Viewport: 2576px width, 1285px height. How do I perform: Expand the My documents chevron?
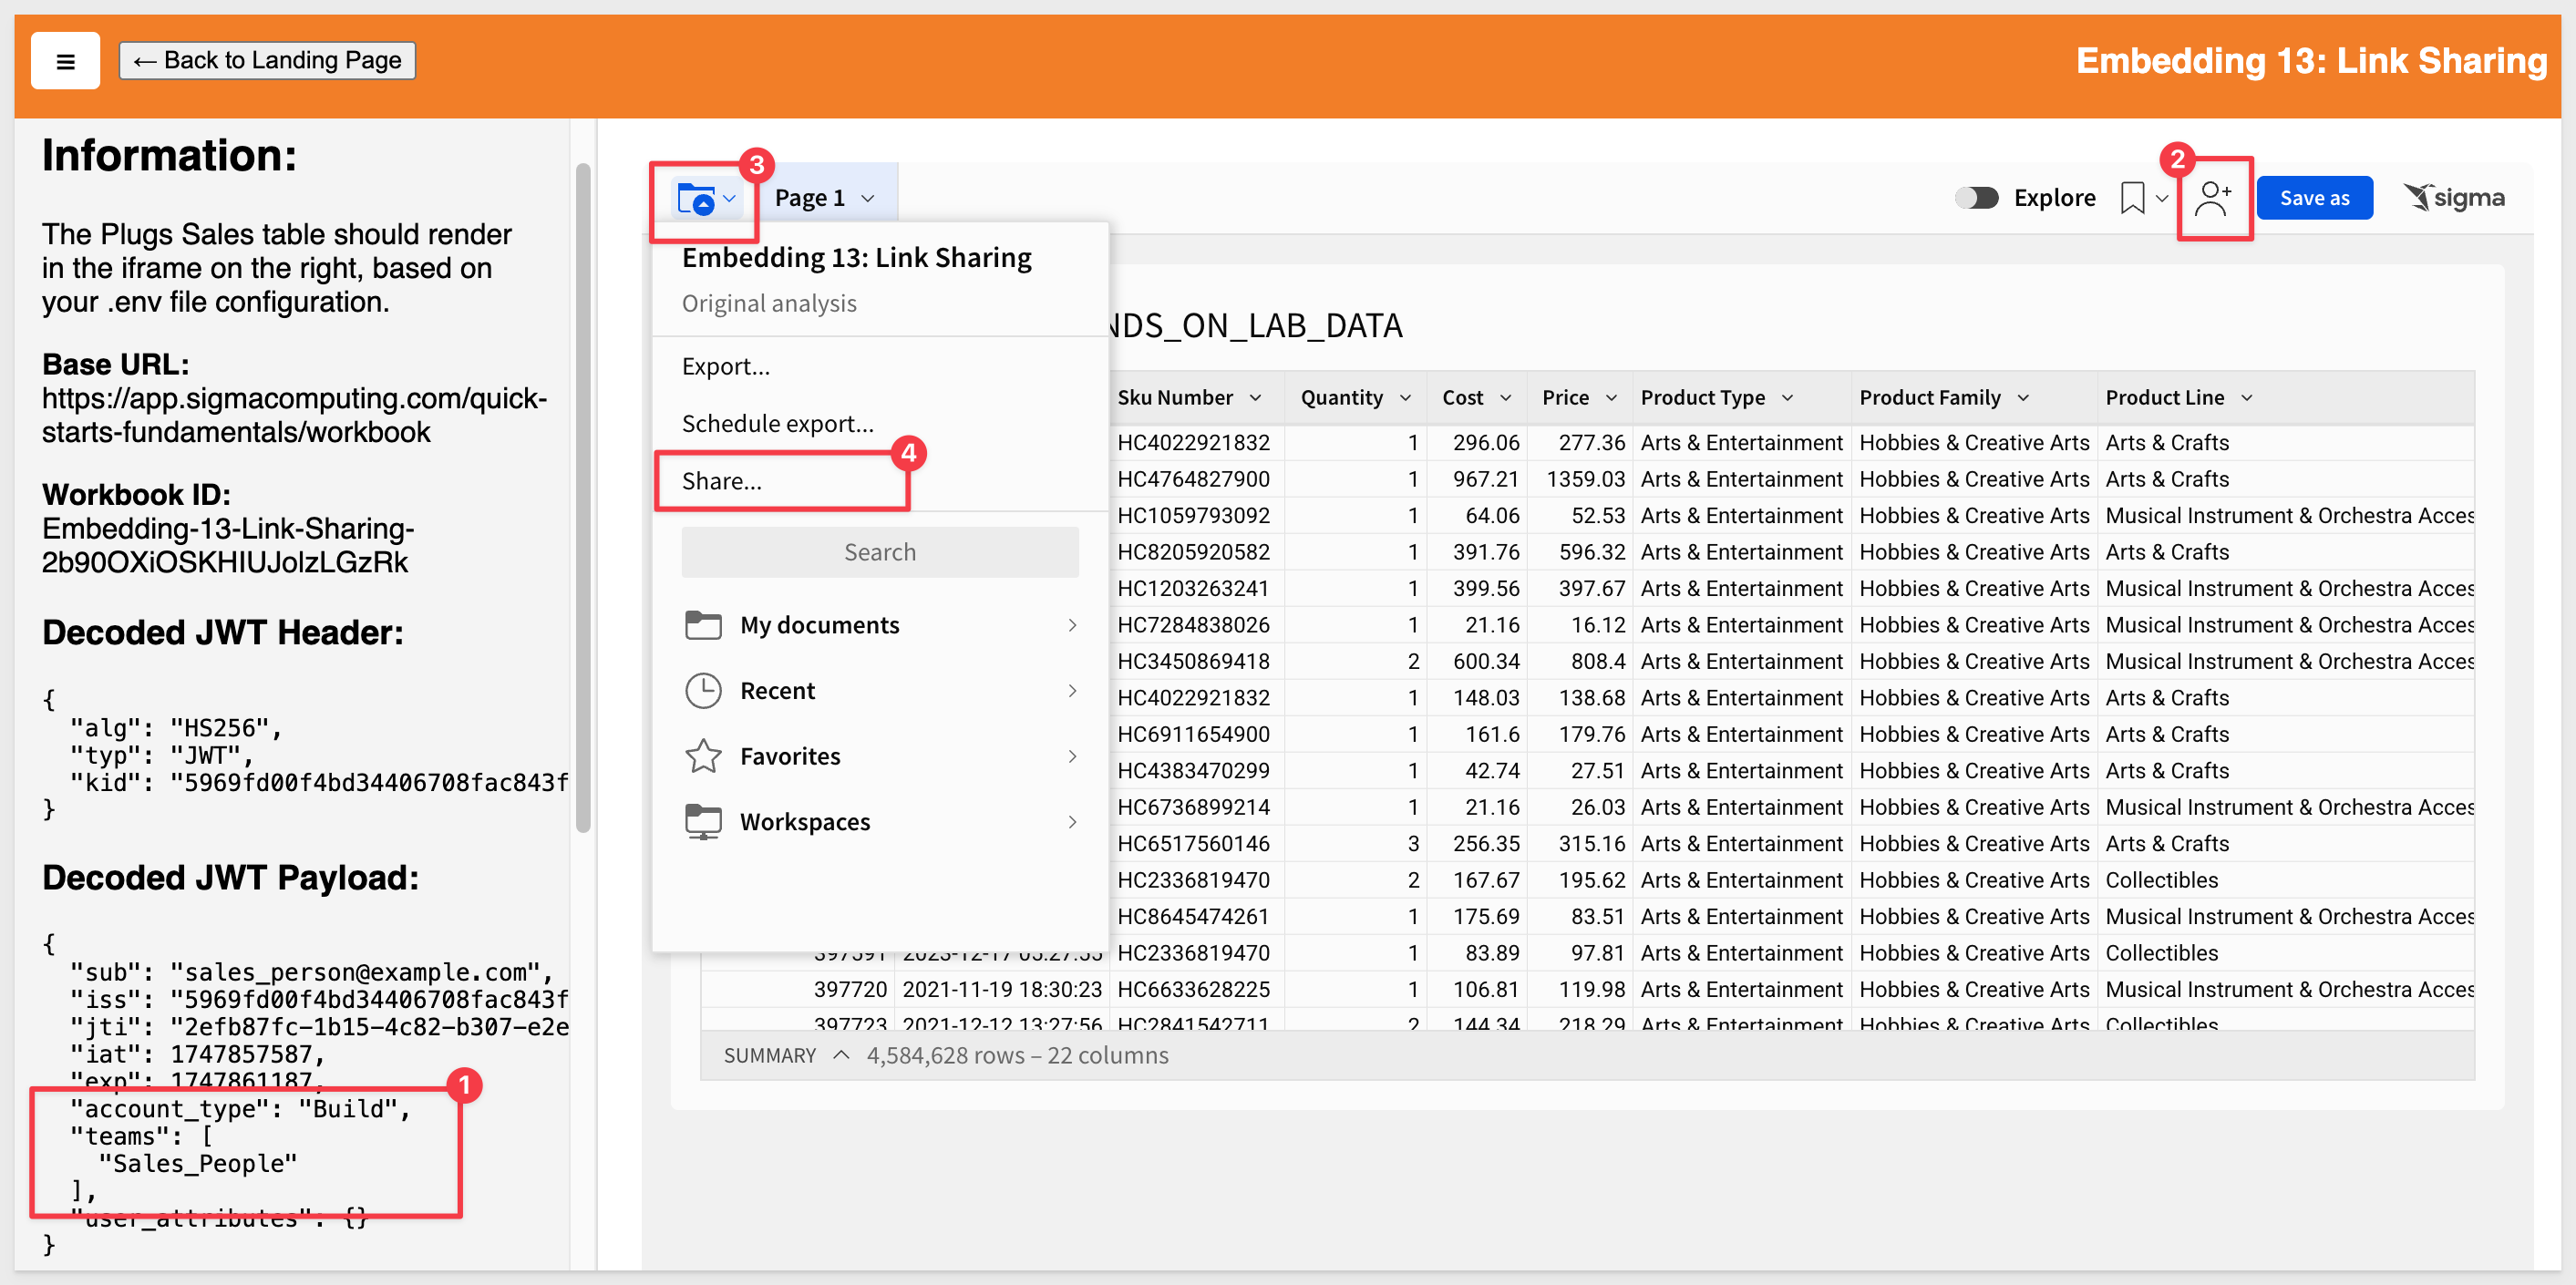click(1072, 625)
